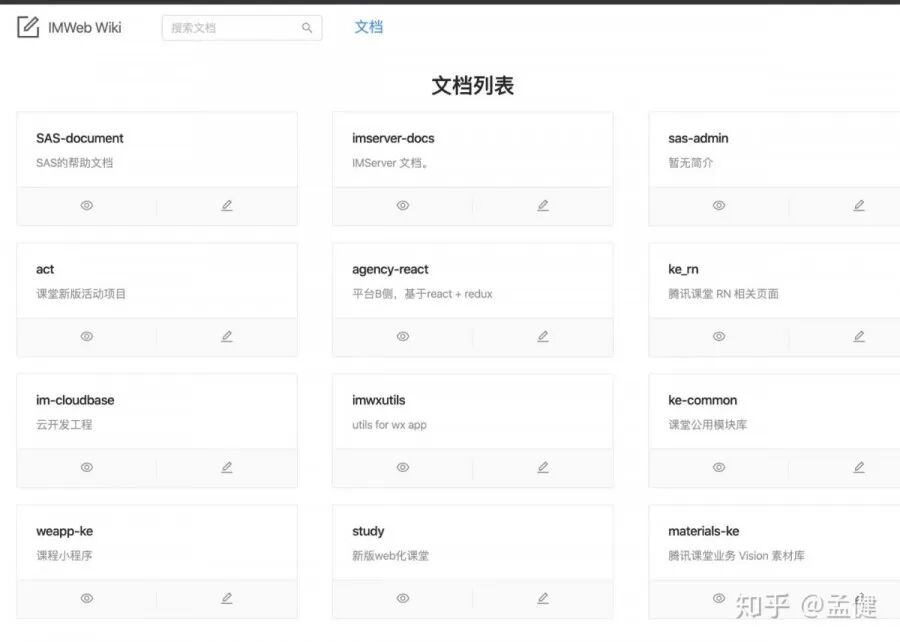Open the edit icon on agency-react card
This screenshot has height=642, width=900.
(542, 336)
